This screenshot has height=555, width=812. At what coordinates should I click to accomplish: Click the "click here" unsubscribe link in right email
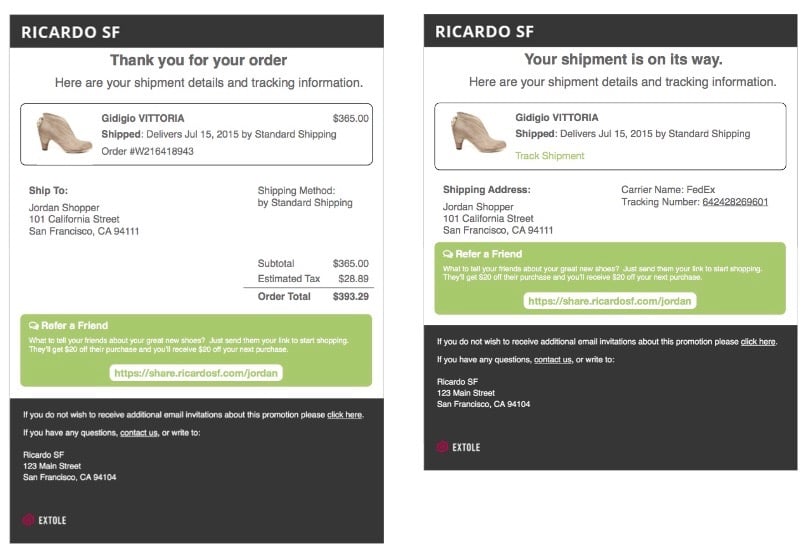click(757, 342)
